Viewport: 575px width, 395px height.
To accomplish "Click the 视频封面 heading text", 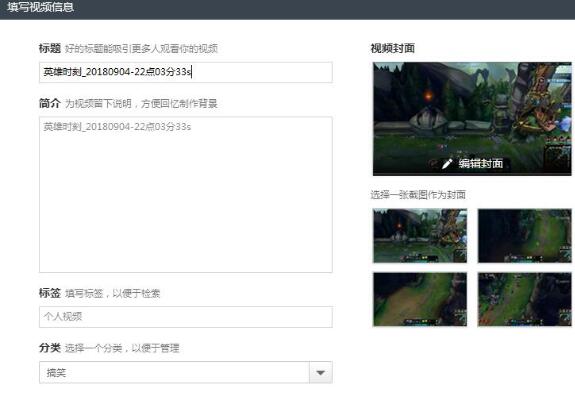I will click(x=392, y=48).
